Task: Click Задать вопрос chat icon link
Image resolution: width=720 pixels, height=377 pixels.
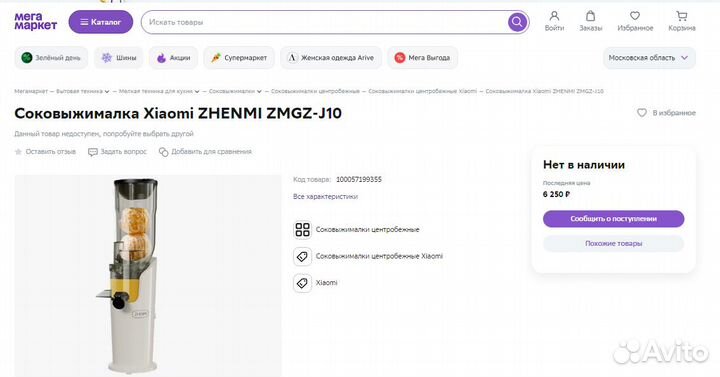Action: (117, 152)
